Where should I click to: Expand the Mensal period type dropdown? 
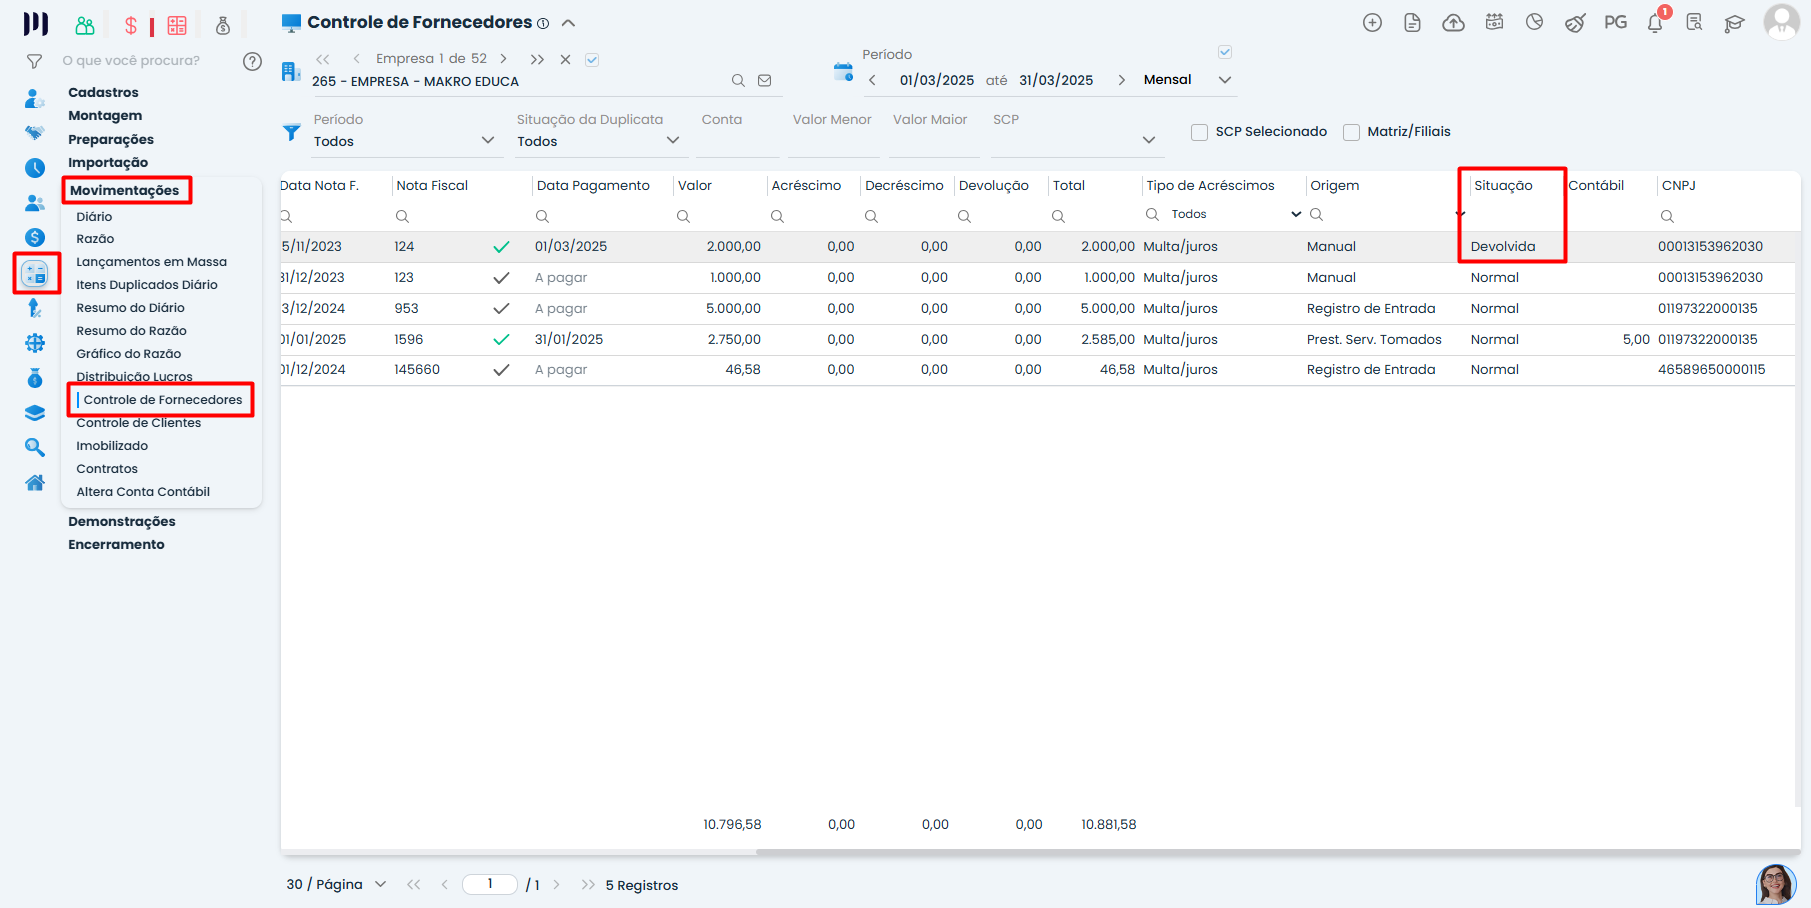point(1225,80)
